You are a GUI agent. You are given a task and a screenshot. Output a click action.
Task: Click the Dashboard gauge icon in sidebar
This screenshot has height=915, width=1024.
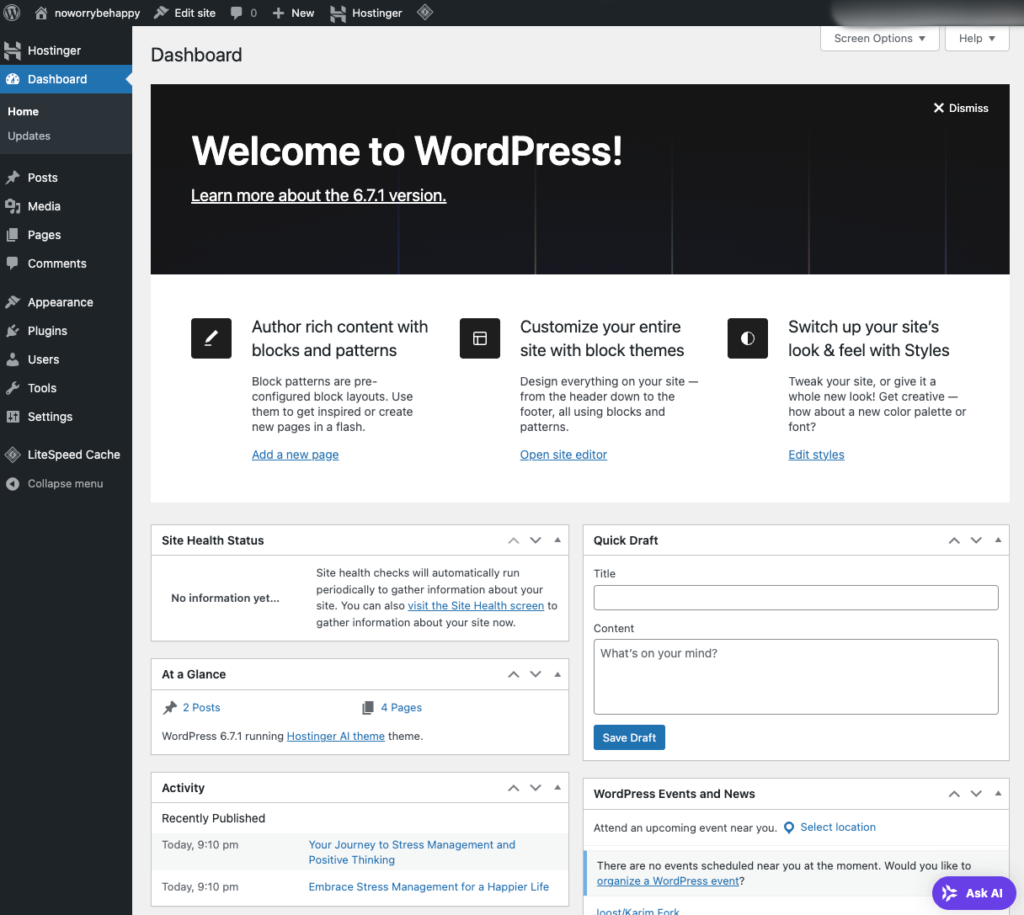tap(12, 79)
